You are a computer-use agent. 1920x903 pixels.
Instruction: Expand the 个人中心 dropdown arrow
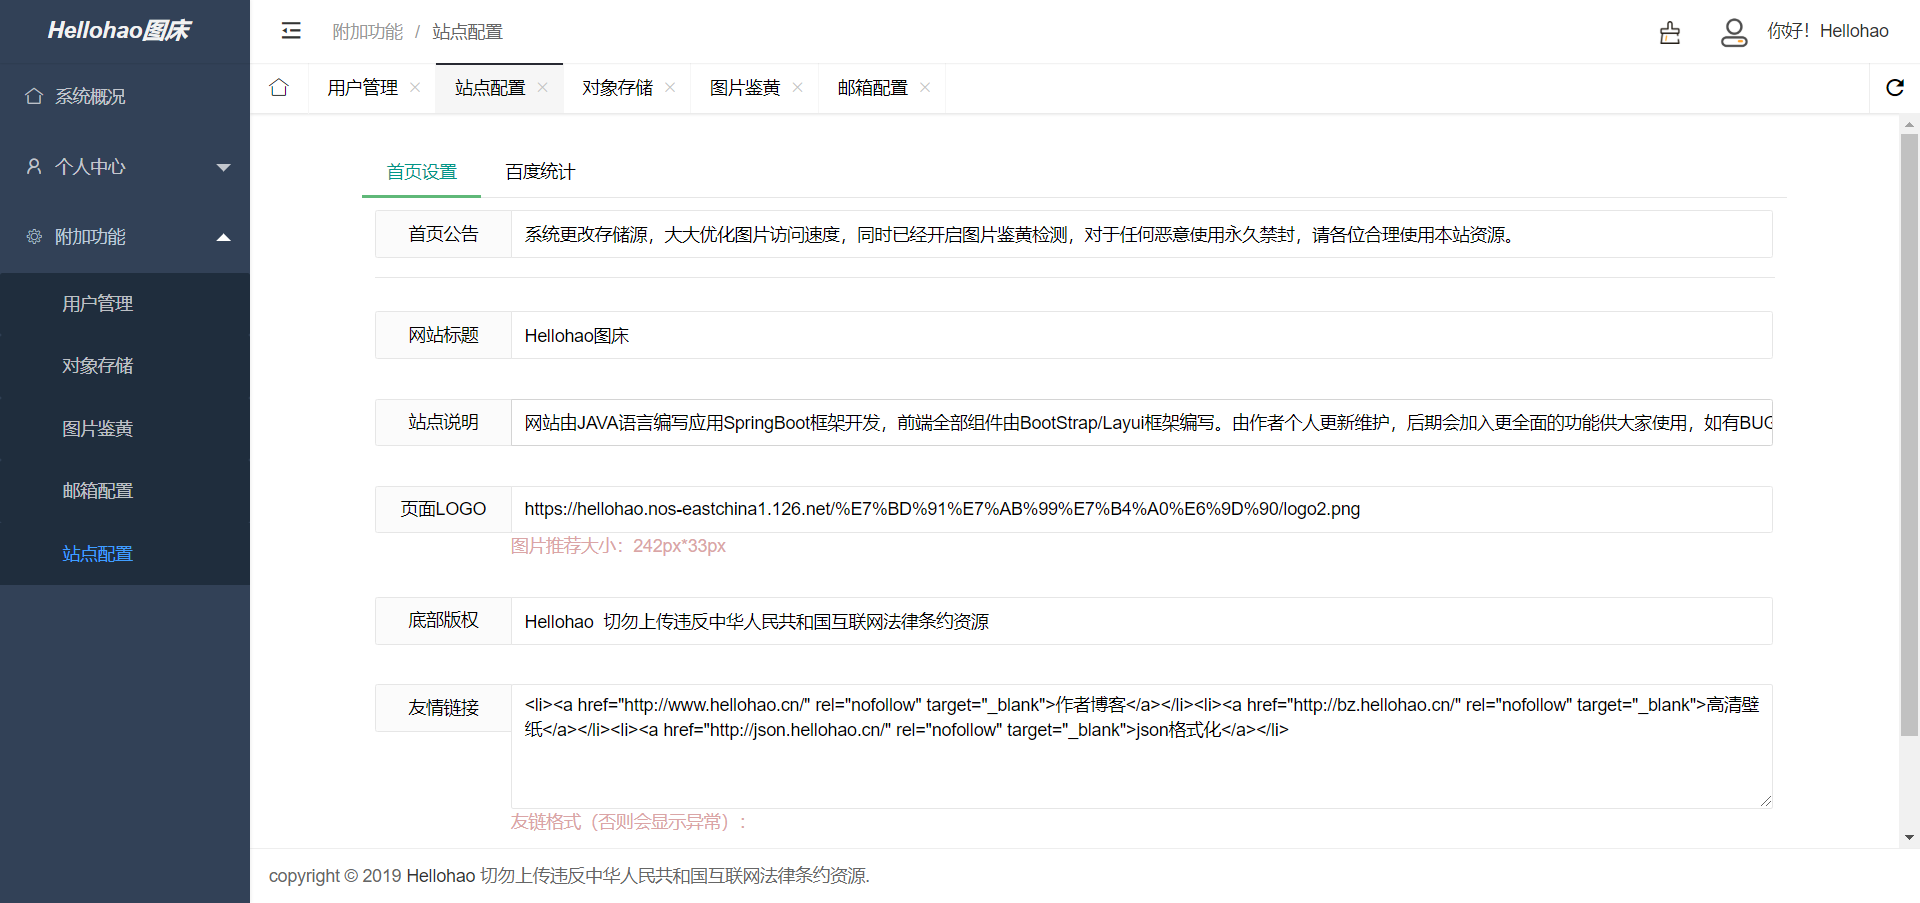pyautogui.click(x=224, y=167)
